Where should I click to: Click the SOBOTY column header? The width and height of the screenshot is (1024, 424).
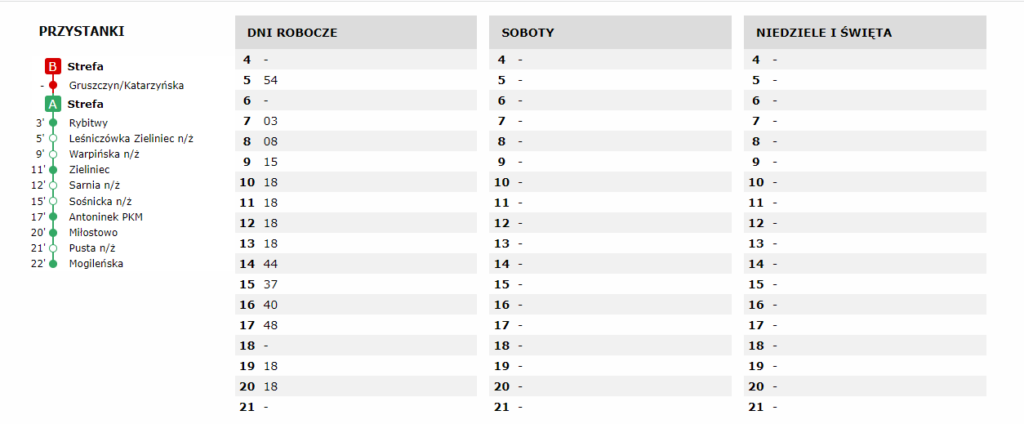pos(528,32)
